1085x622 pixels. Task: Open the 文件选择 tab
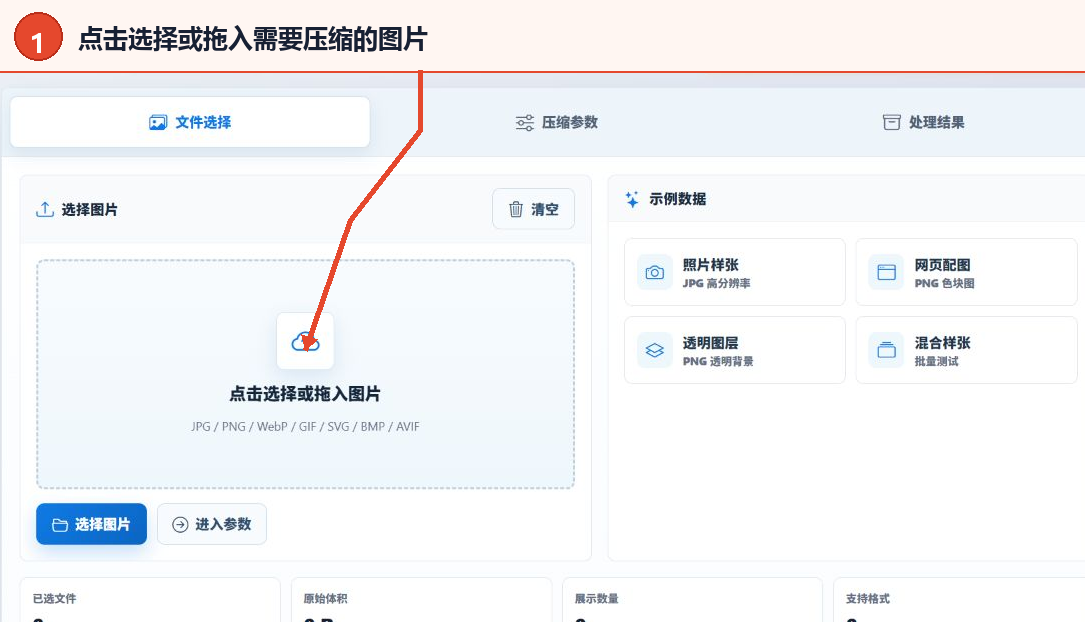point(190,122)
